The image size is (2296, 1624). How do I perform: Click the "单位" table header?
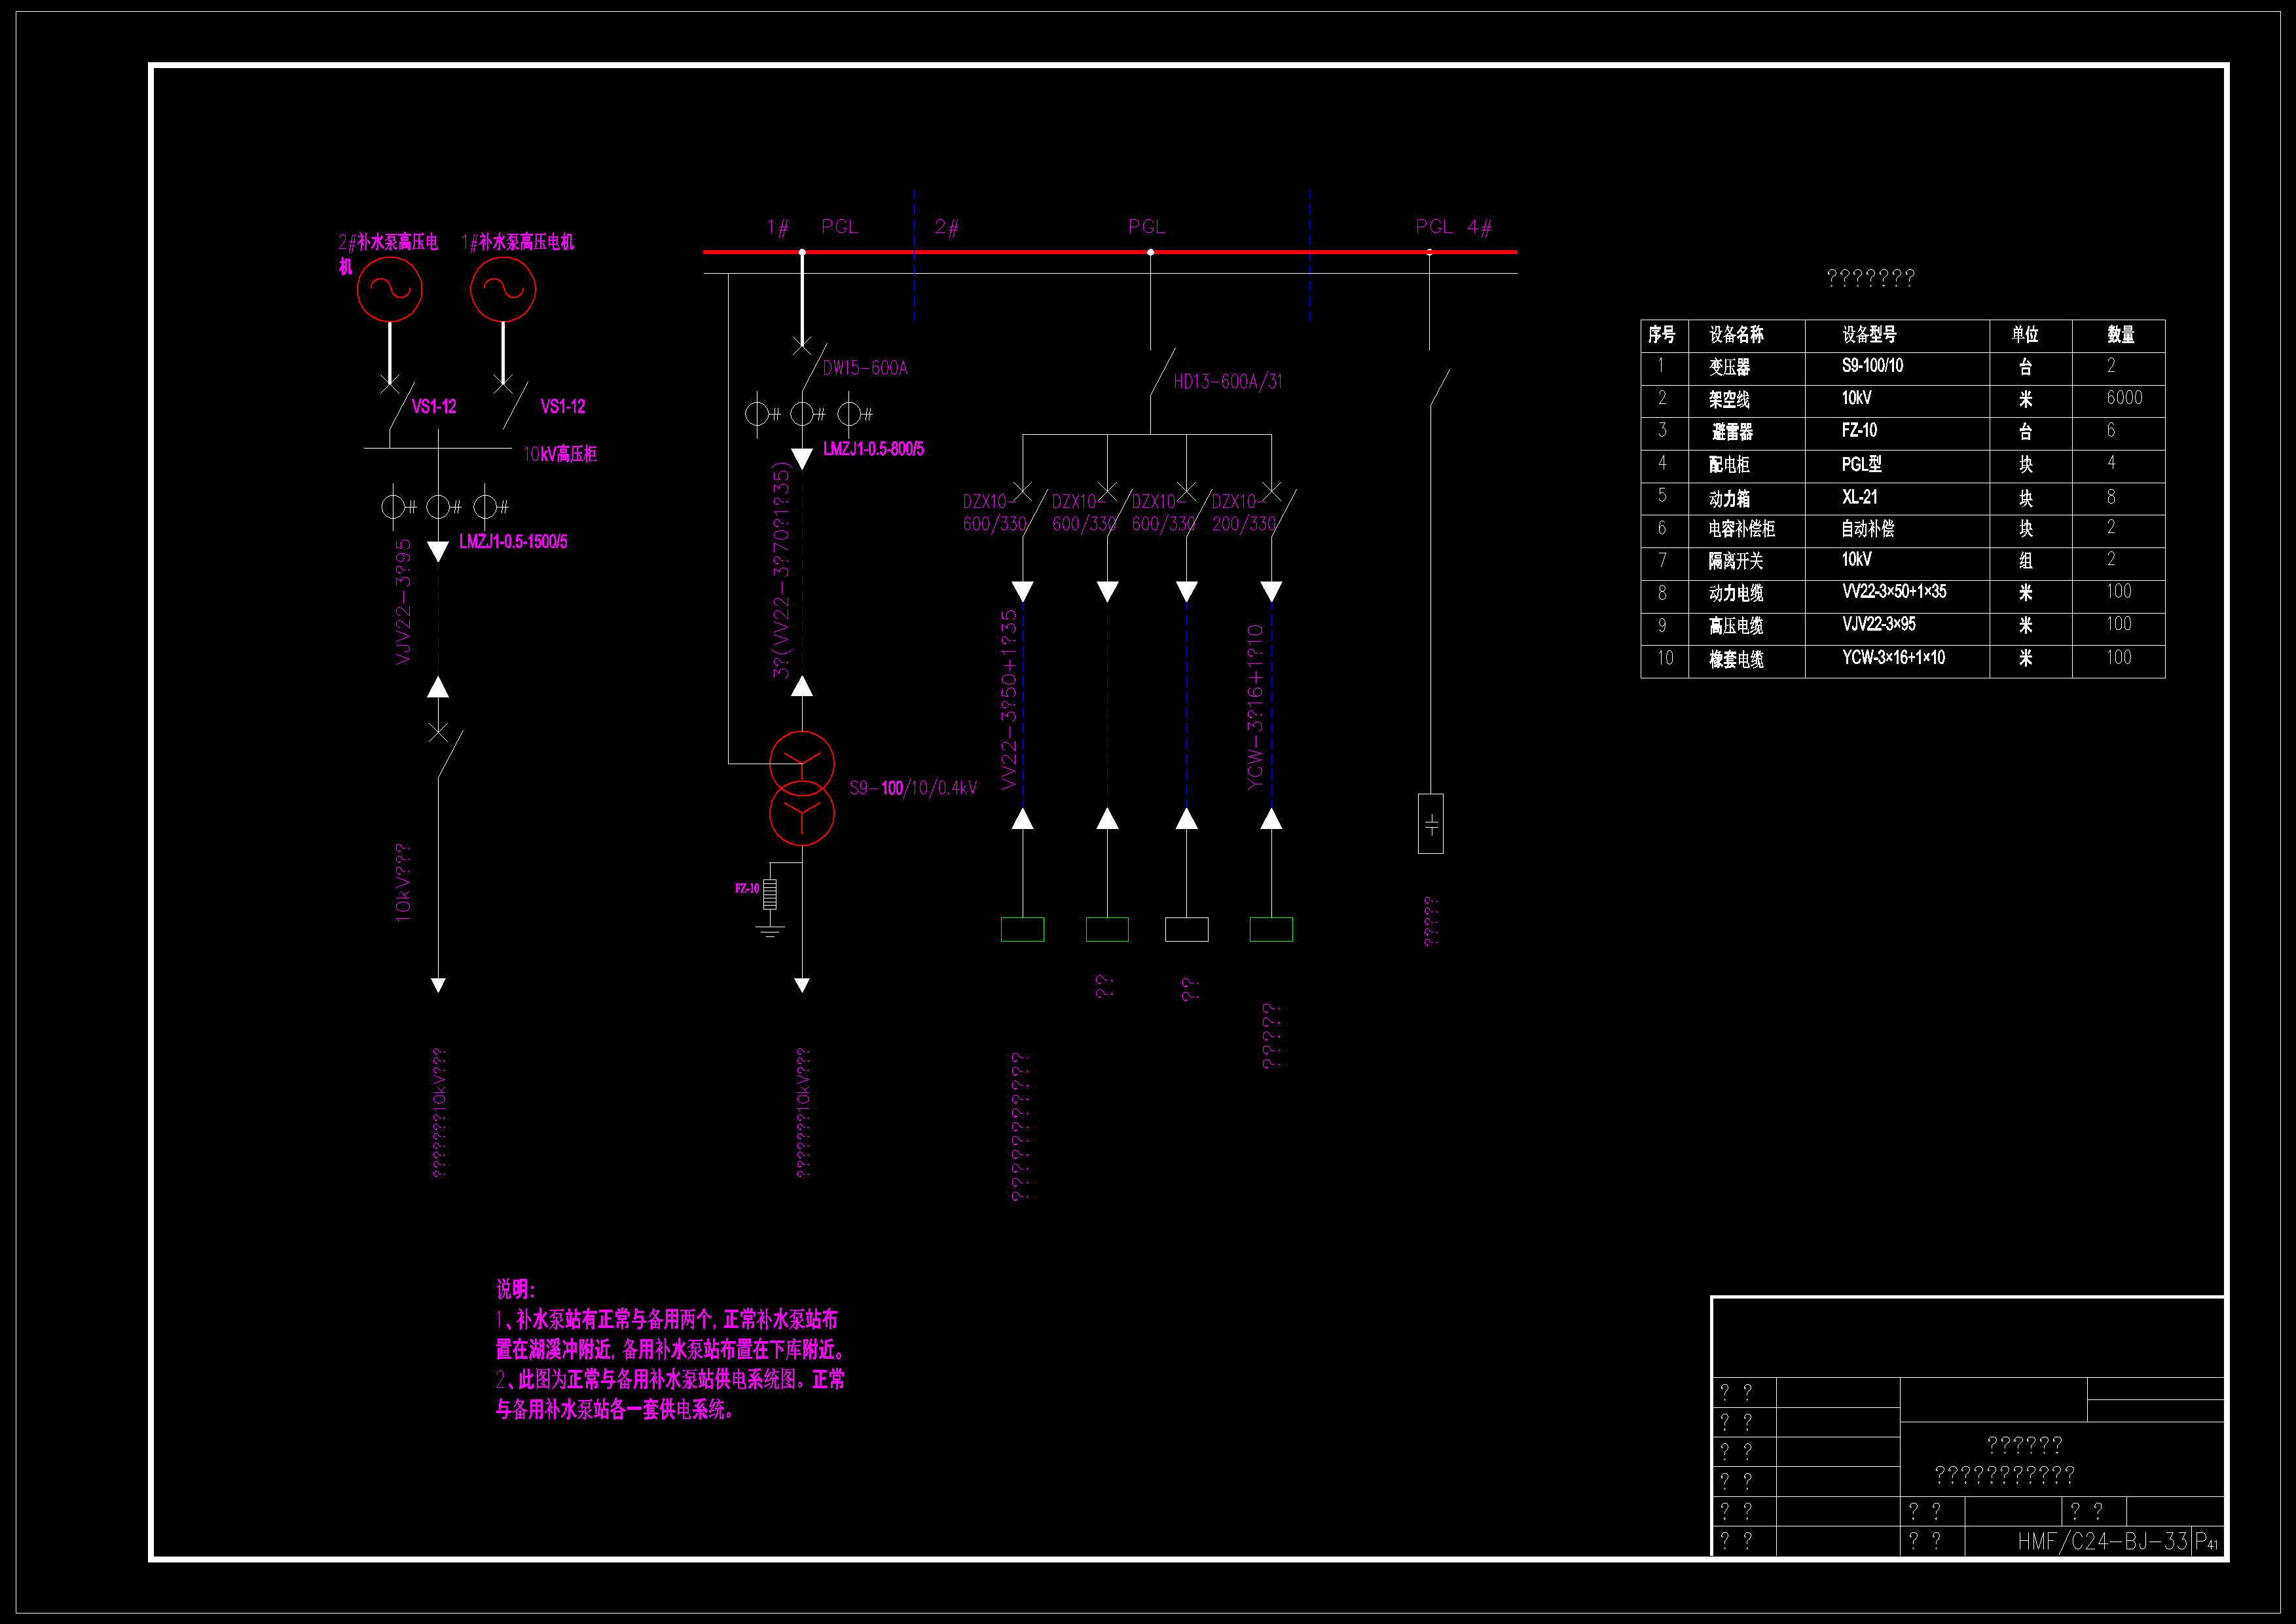2025,335
